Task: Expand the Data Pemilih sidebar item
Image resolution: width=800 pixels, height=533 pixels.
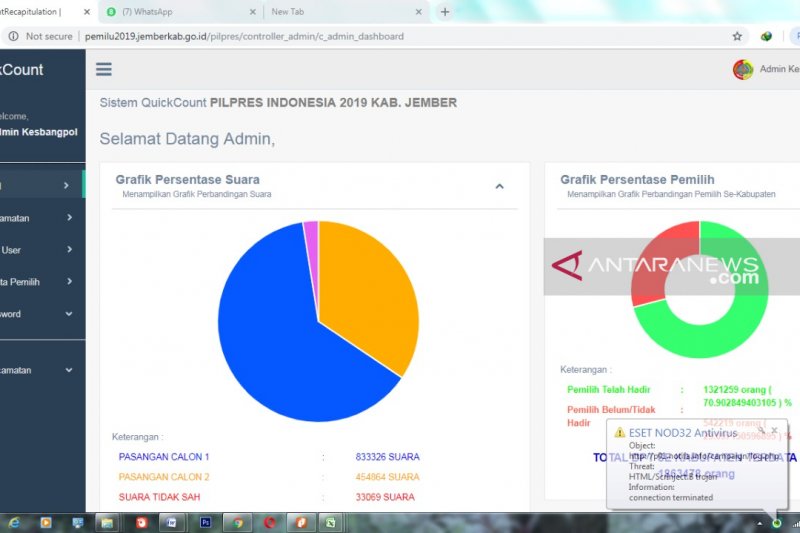Action: click(69, 282)
